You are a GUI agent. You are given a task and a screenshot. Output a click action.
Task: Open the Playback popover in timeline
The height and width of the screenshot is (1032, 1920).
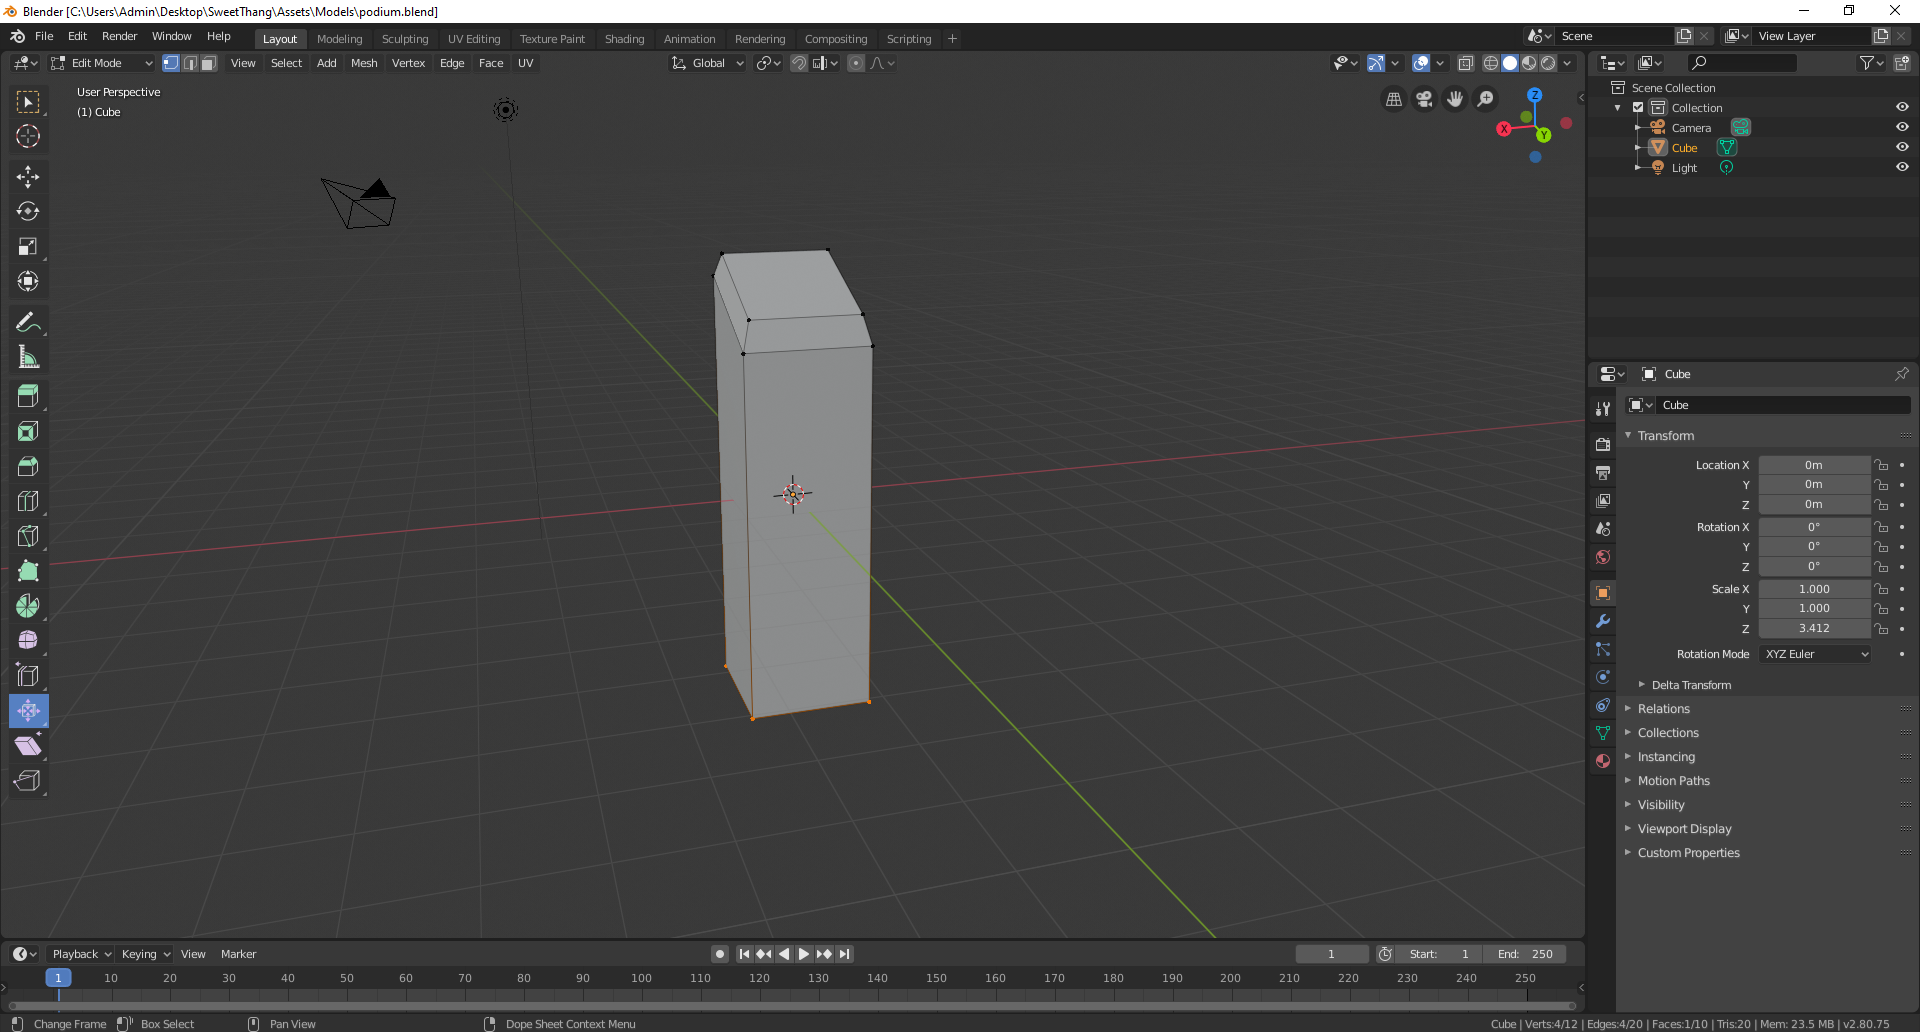pos(81,954)
